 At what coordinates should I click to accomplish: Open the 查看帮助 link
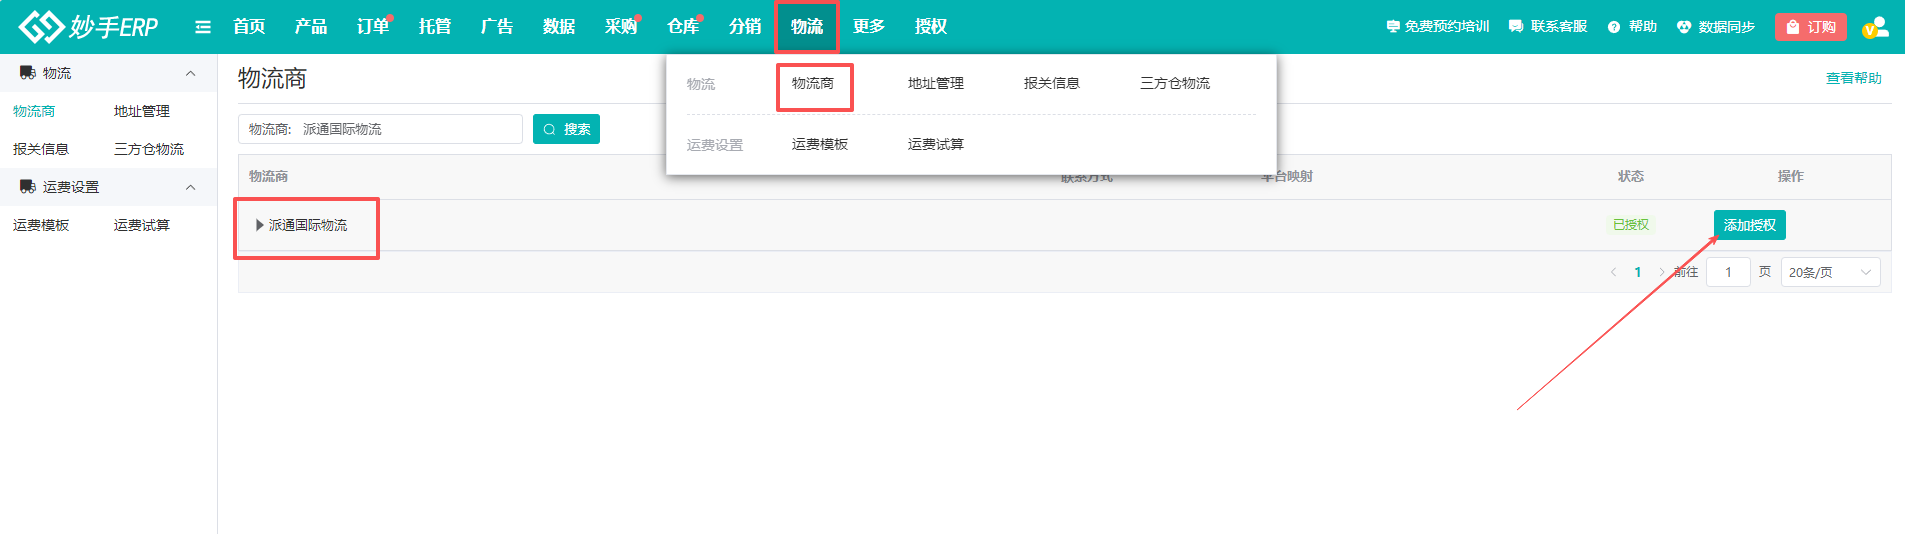[1853, 78]
